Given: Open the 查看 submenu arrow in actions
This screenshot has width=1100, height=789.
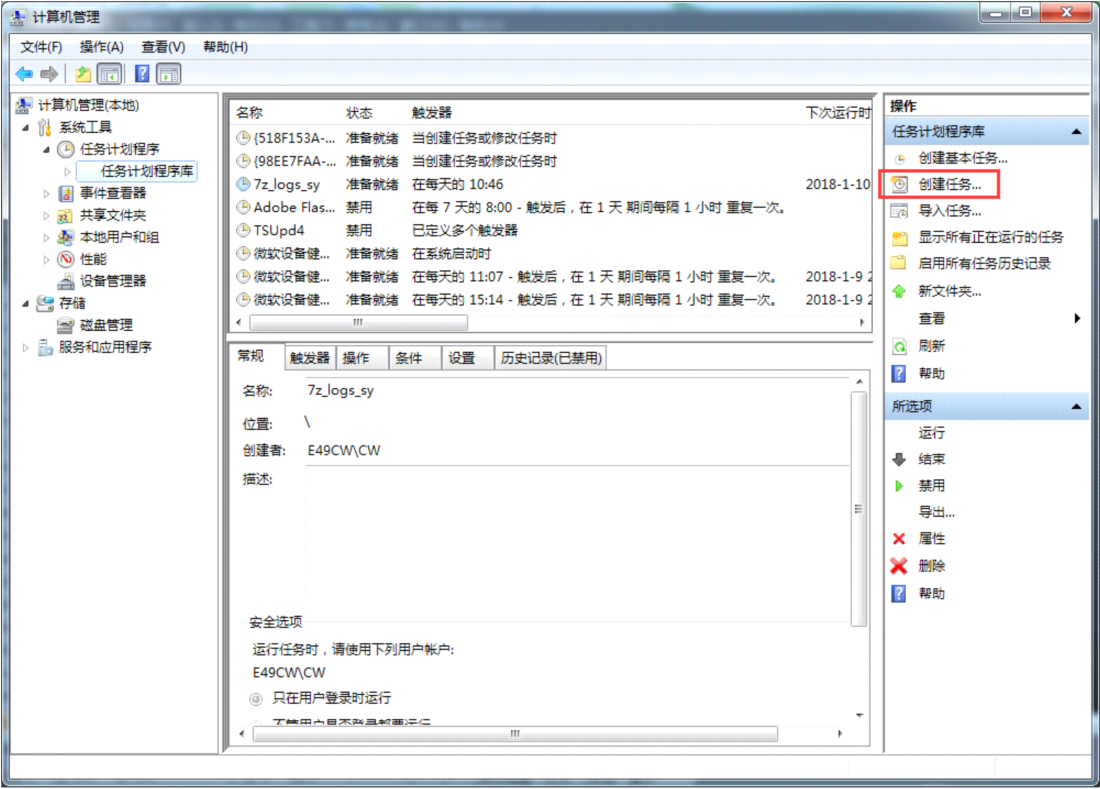Looking at the screenshot, I should (x=1077, y=318).
